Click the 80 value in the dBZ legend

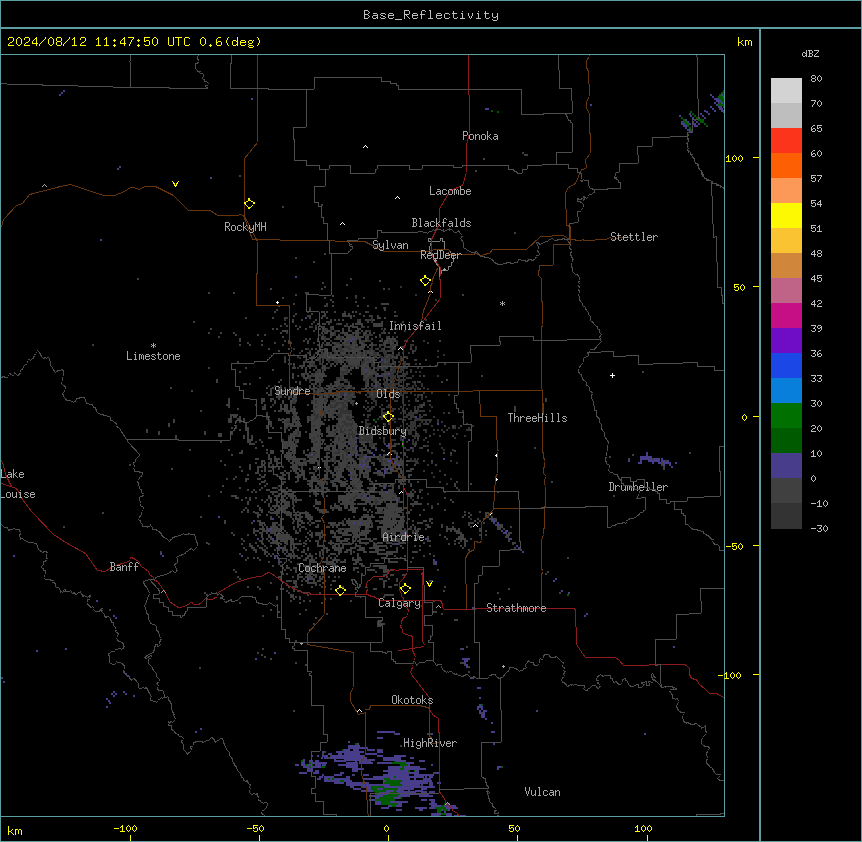click(x=816, y=79)
